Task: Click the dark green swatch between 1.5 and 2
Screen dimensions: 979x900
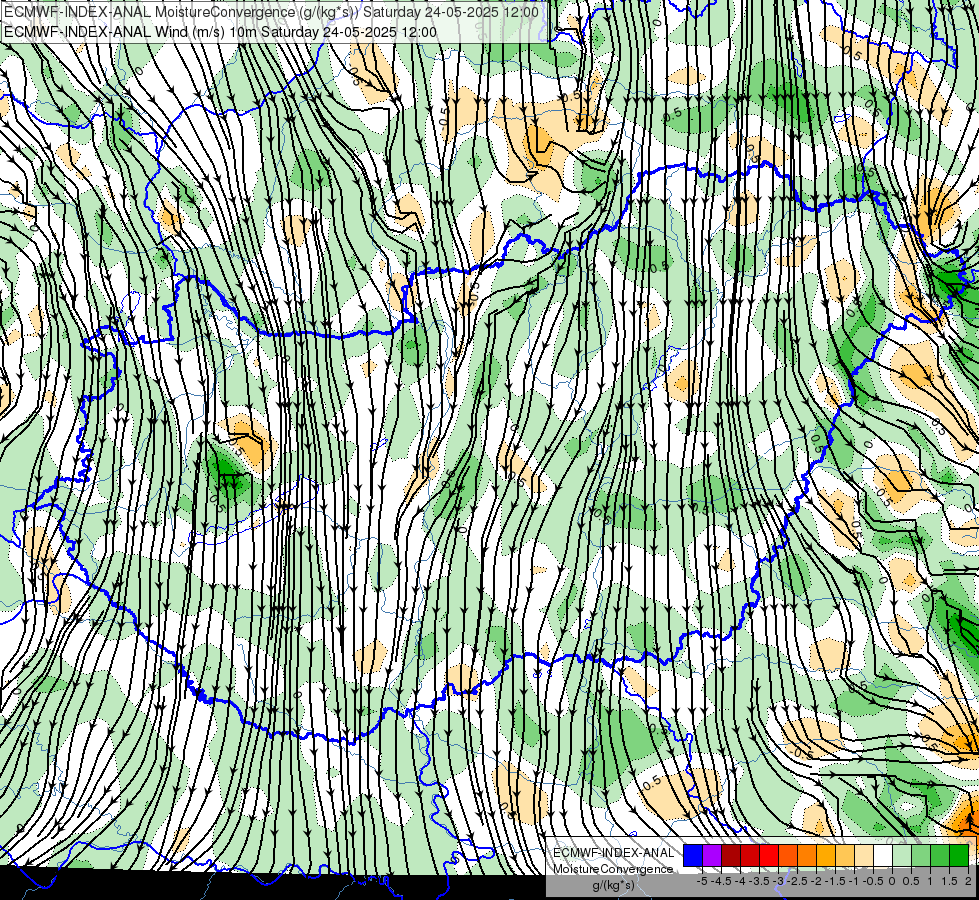Action: point(959,855)
